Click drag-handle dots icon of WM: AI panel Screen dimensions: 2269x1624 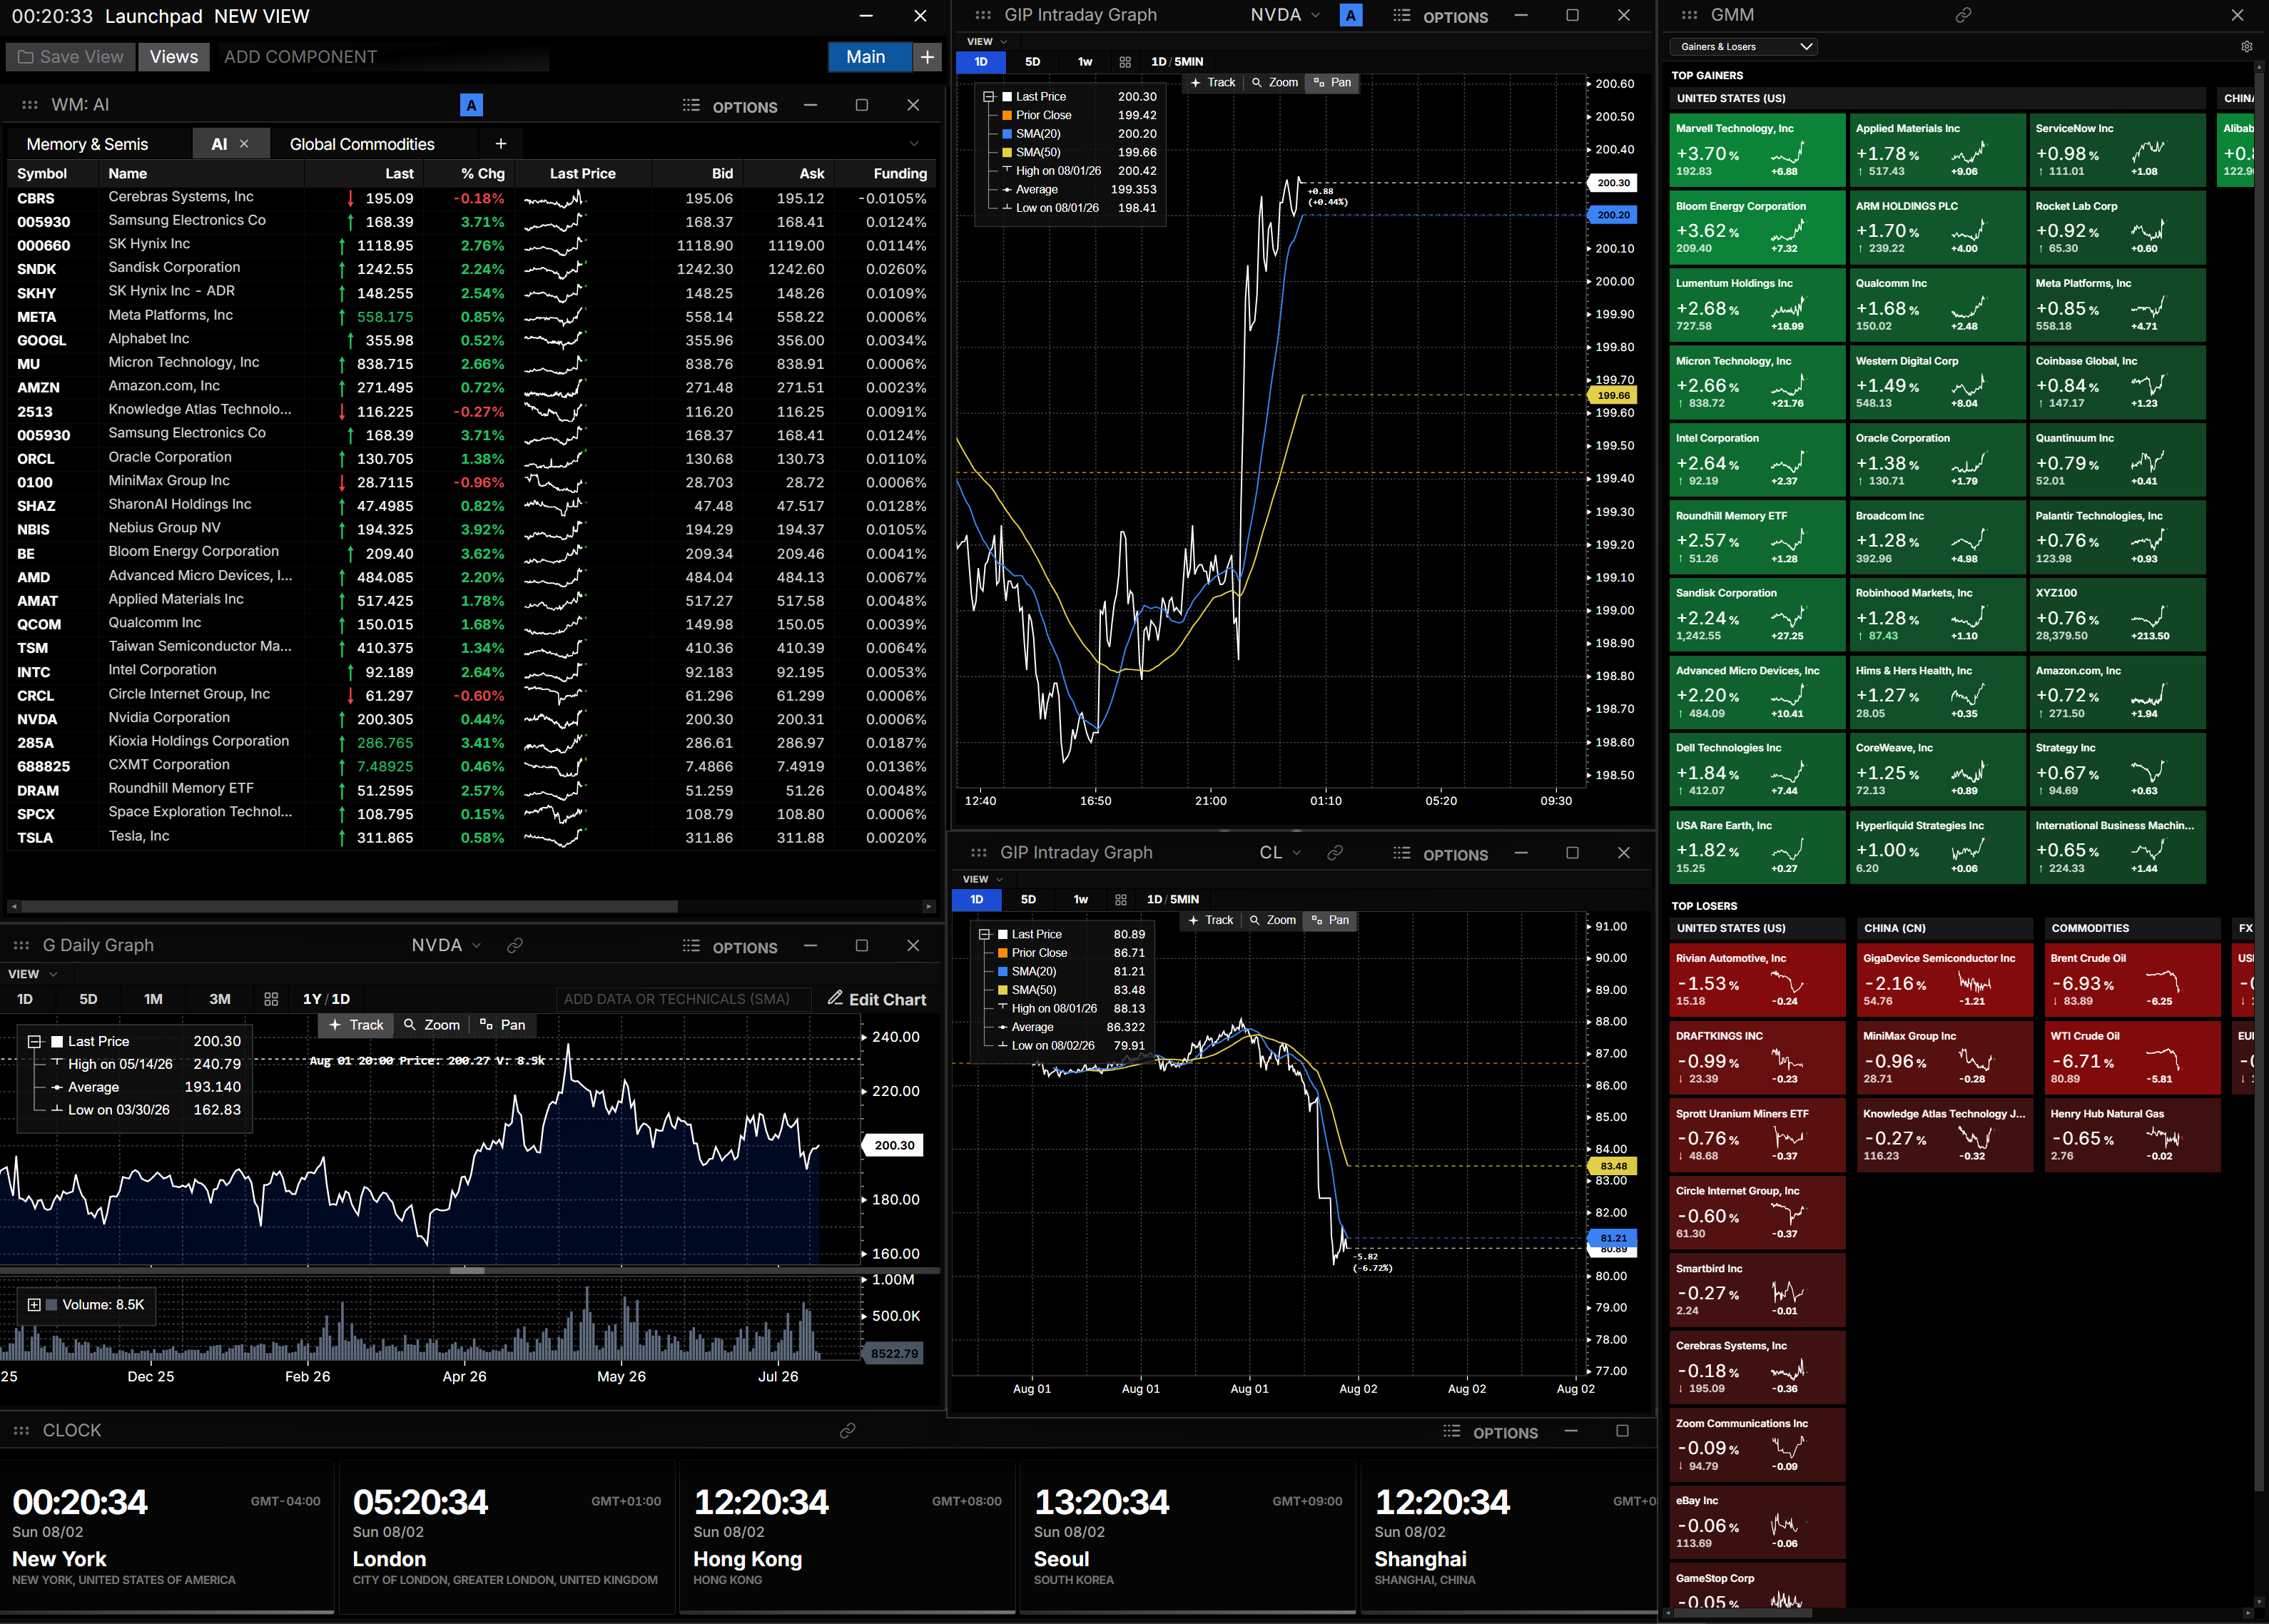[30, 105]
